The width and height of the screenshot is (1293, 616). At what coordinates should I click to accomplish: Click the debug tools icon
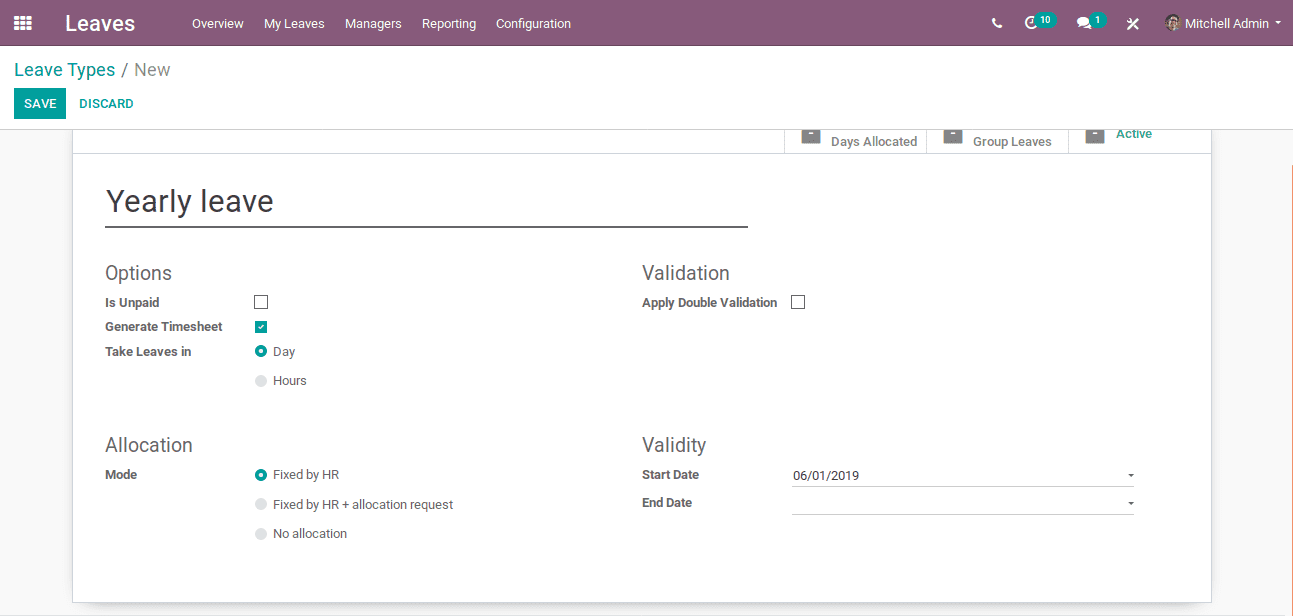pyautogui.click(x=1133, y=23)
